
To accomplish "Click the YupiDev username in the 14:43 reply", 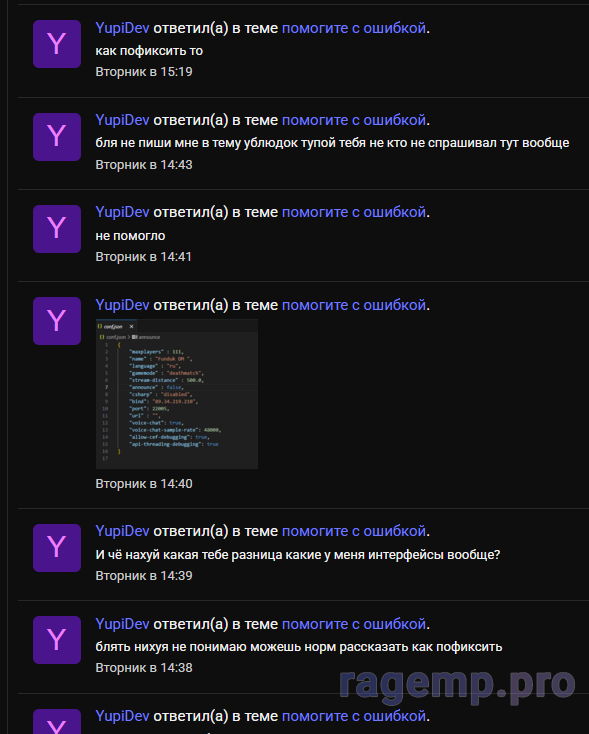I will tap(122, 120).
